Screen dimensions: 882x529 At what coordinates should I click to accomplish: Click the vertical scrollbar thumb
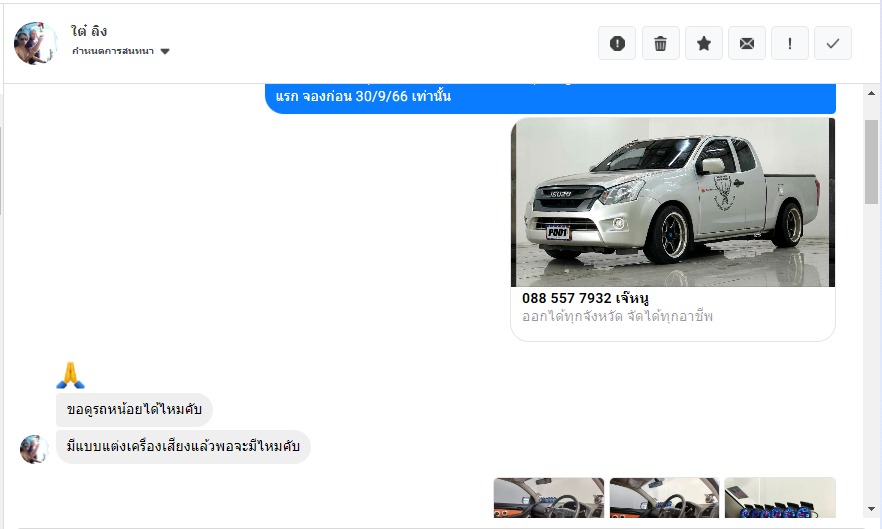pos(871,162)
